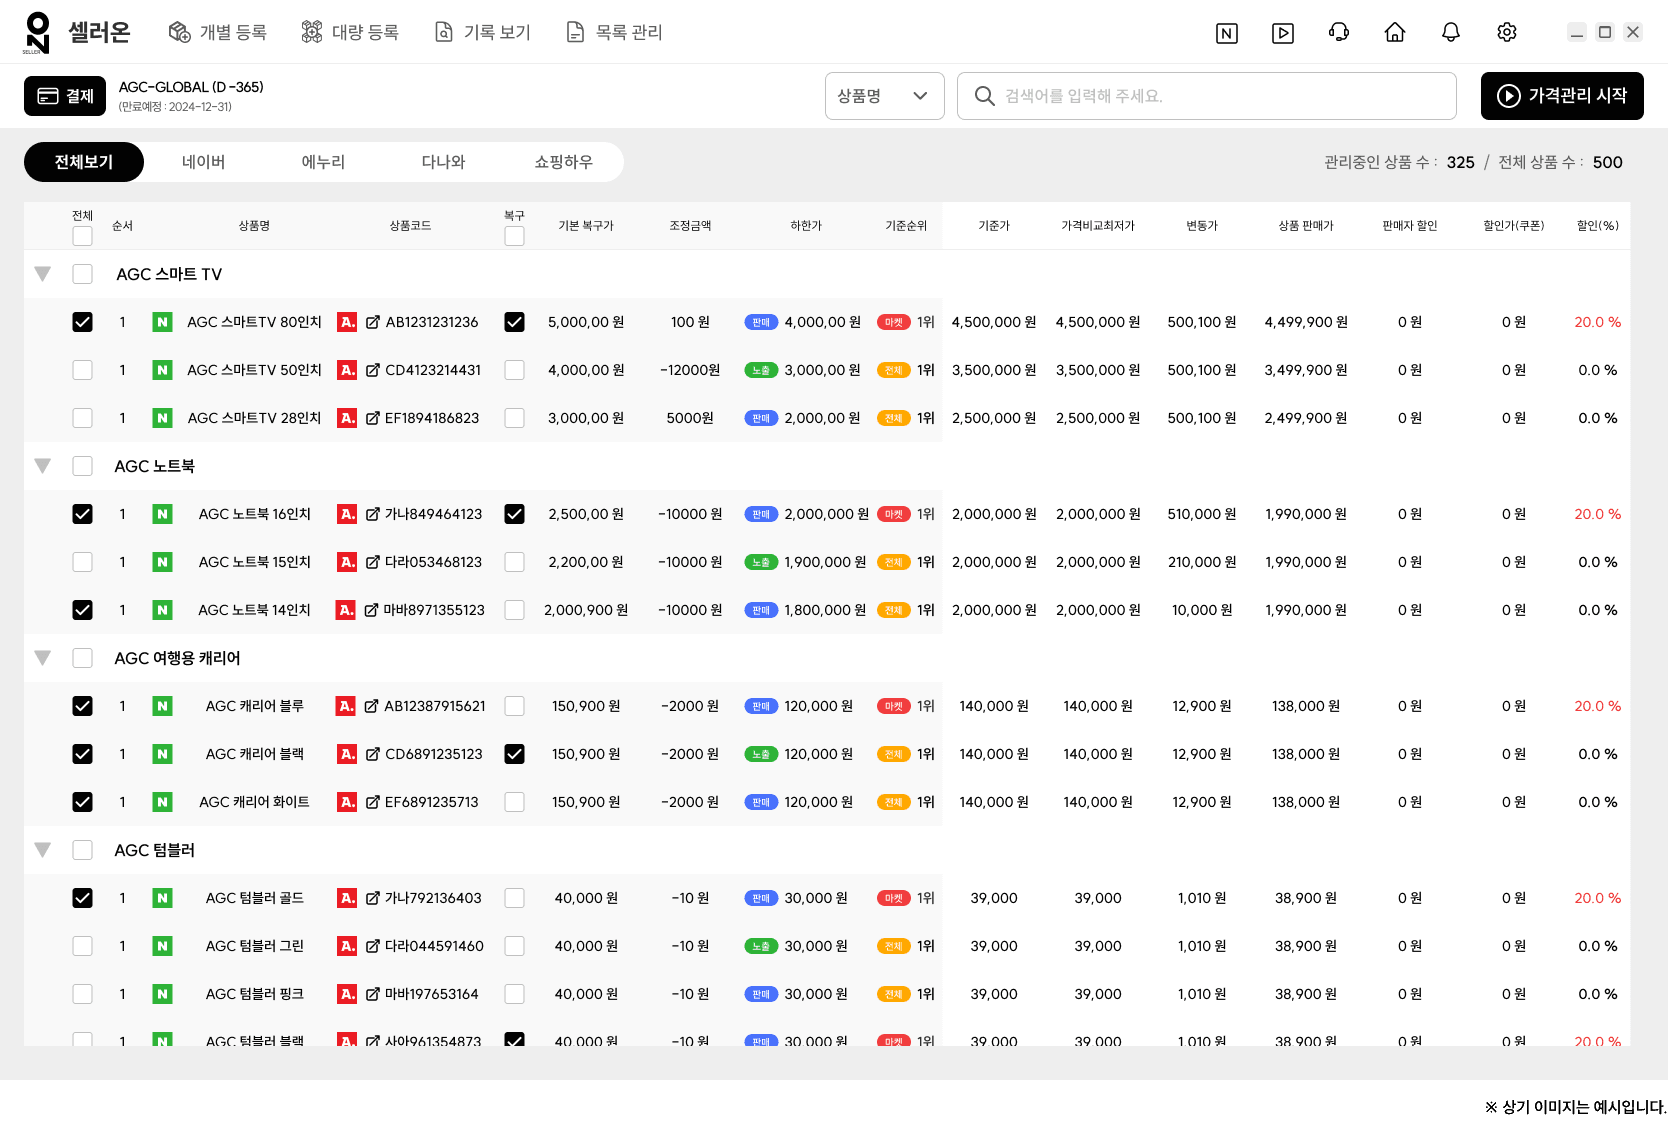Open 기록 보기 record viewer
Image resolution: width=1668 pixels, height=1123 pixels.
(482, 32)
